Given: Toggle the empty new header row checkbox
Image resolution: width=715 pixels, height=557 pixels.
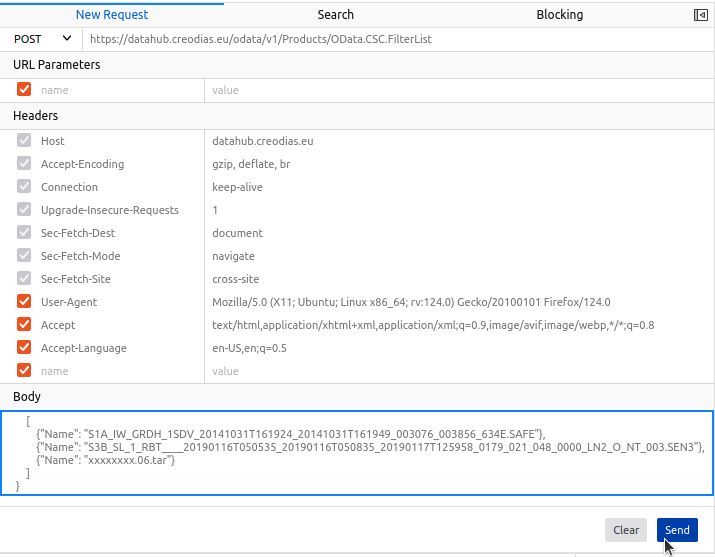Looking at the screenshot, I should coord(24,370).
